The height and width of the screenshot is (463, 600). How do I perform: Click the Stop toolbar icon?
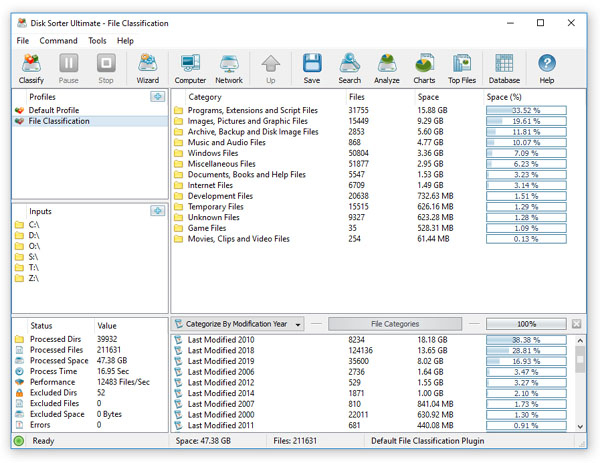(106, 68)
